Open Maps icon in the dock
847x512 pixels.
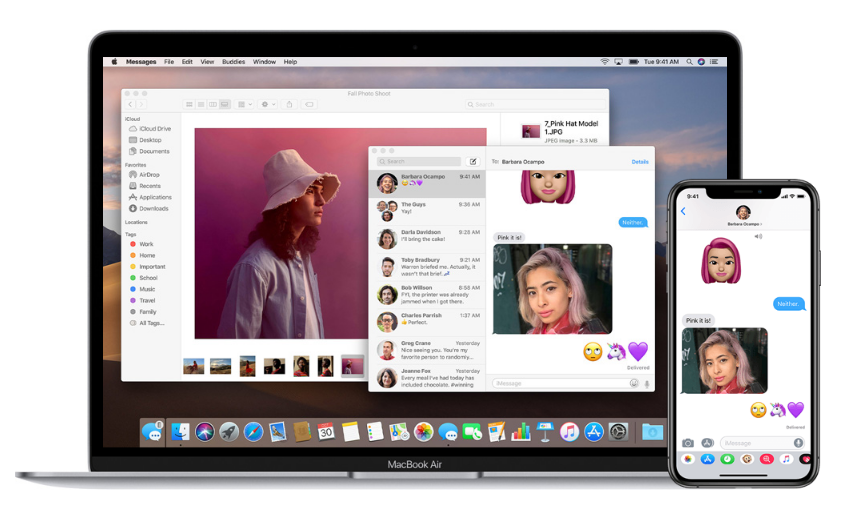pos(399,432)
